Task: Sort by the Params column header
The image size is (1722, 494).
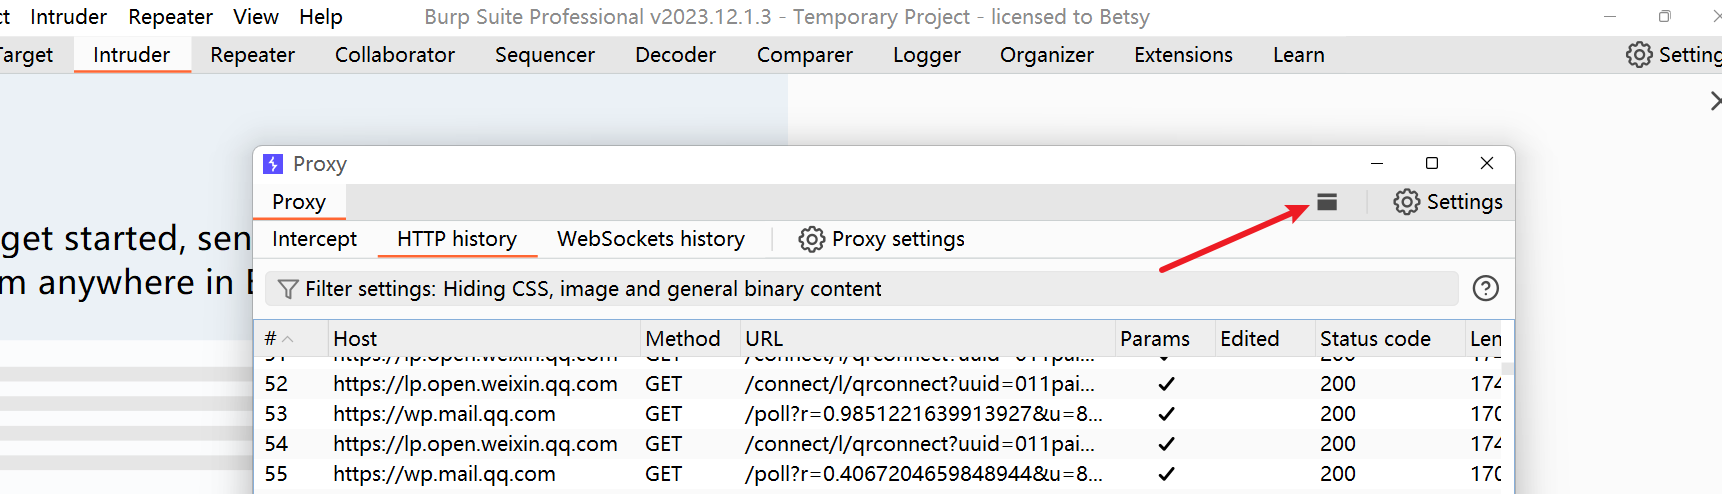Action: click(x=1165, y=339)
